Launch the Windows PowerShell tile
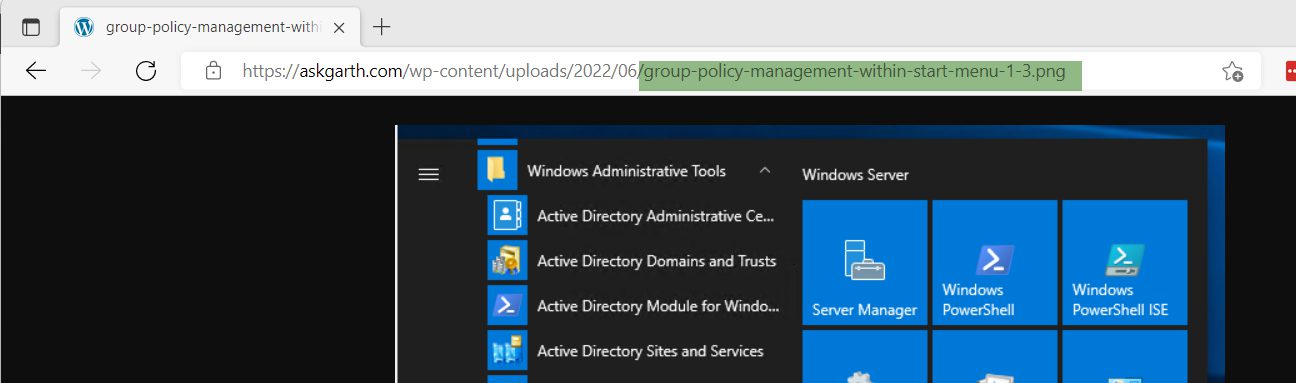The width and height of the screenshot is (1296, 383). click(x=994, y=262)
